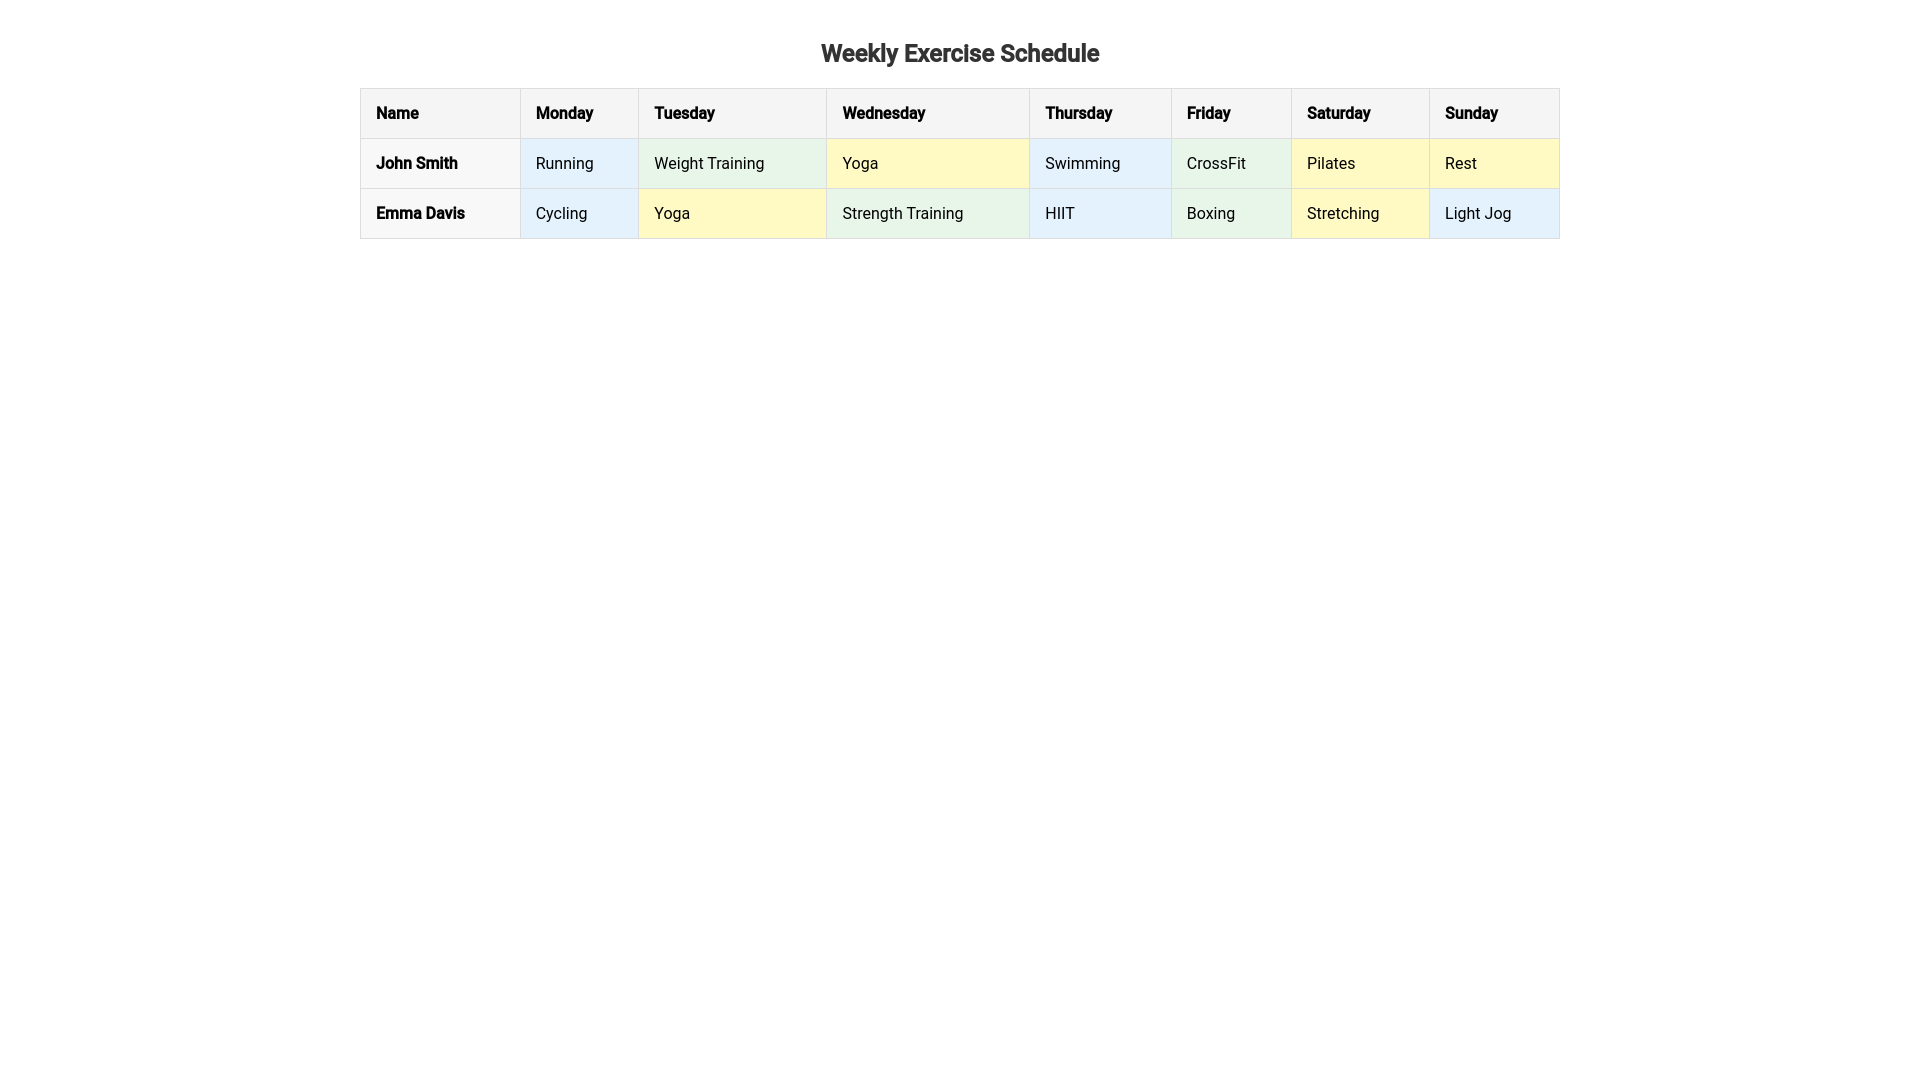Click John's Wednesday Yoga cell
Viewport: 1920px width, 1080px height.
click(928, 163)
